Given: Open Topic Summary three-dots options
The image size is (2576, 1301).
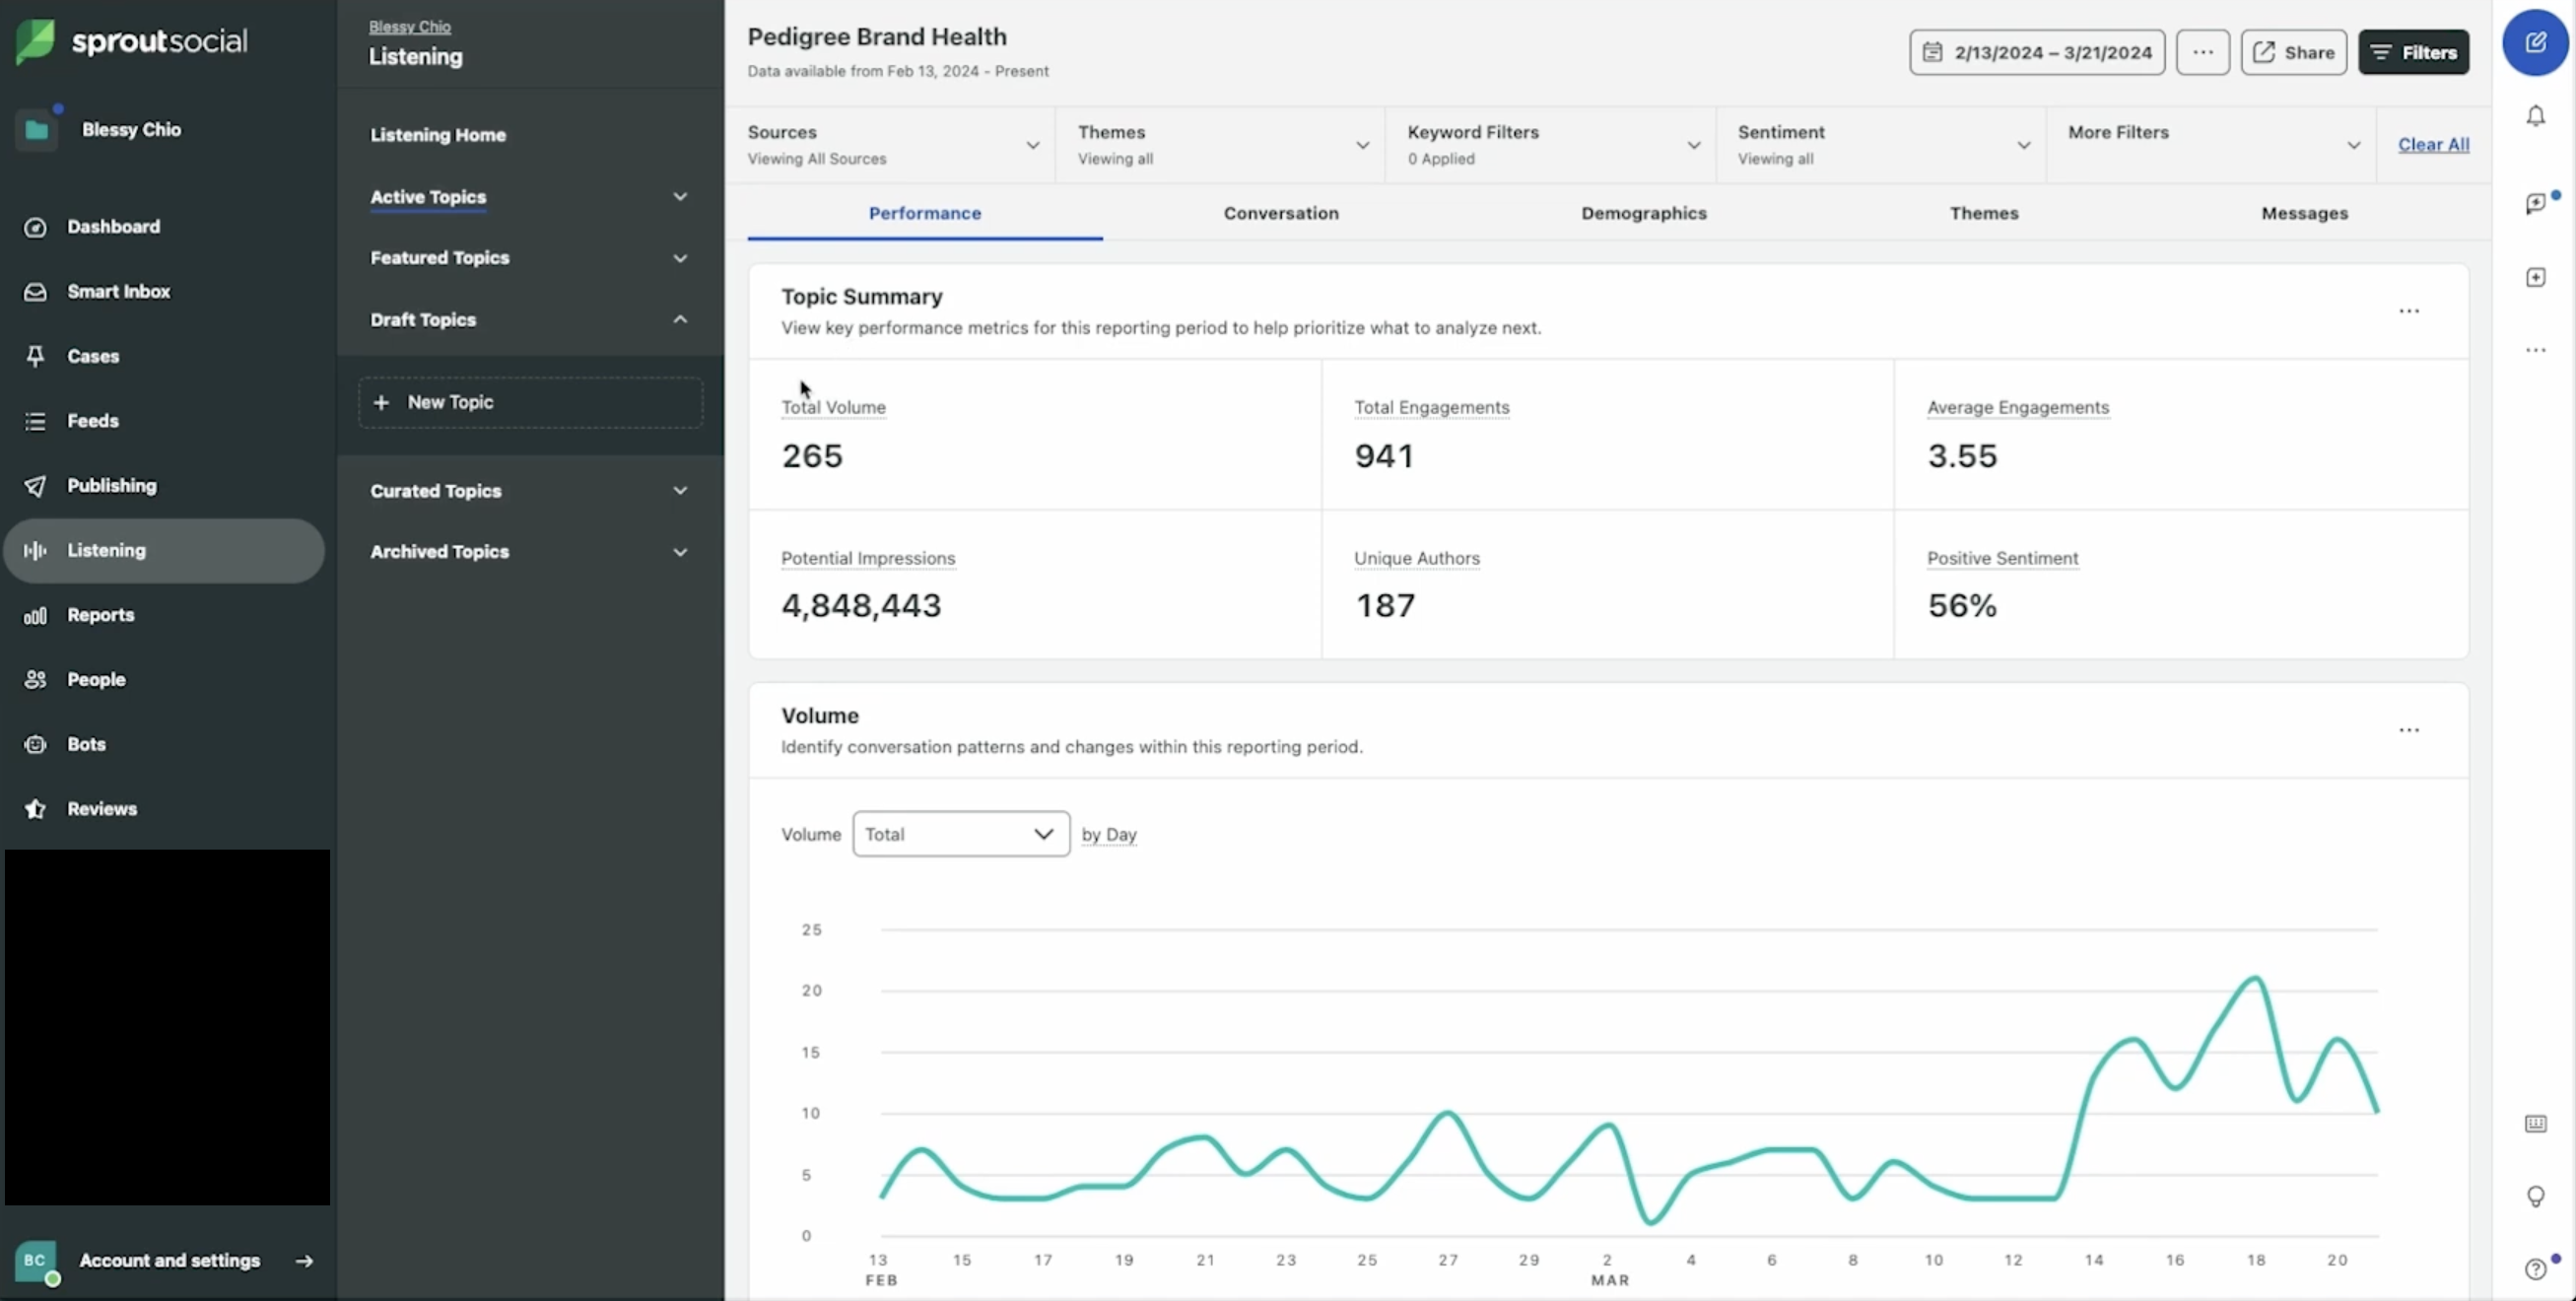Looking at the screenshot, I should [2409, 311].
